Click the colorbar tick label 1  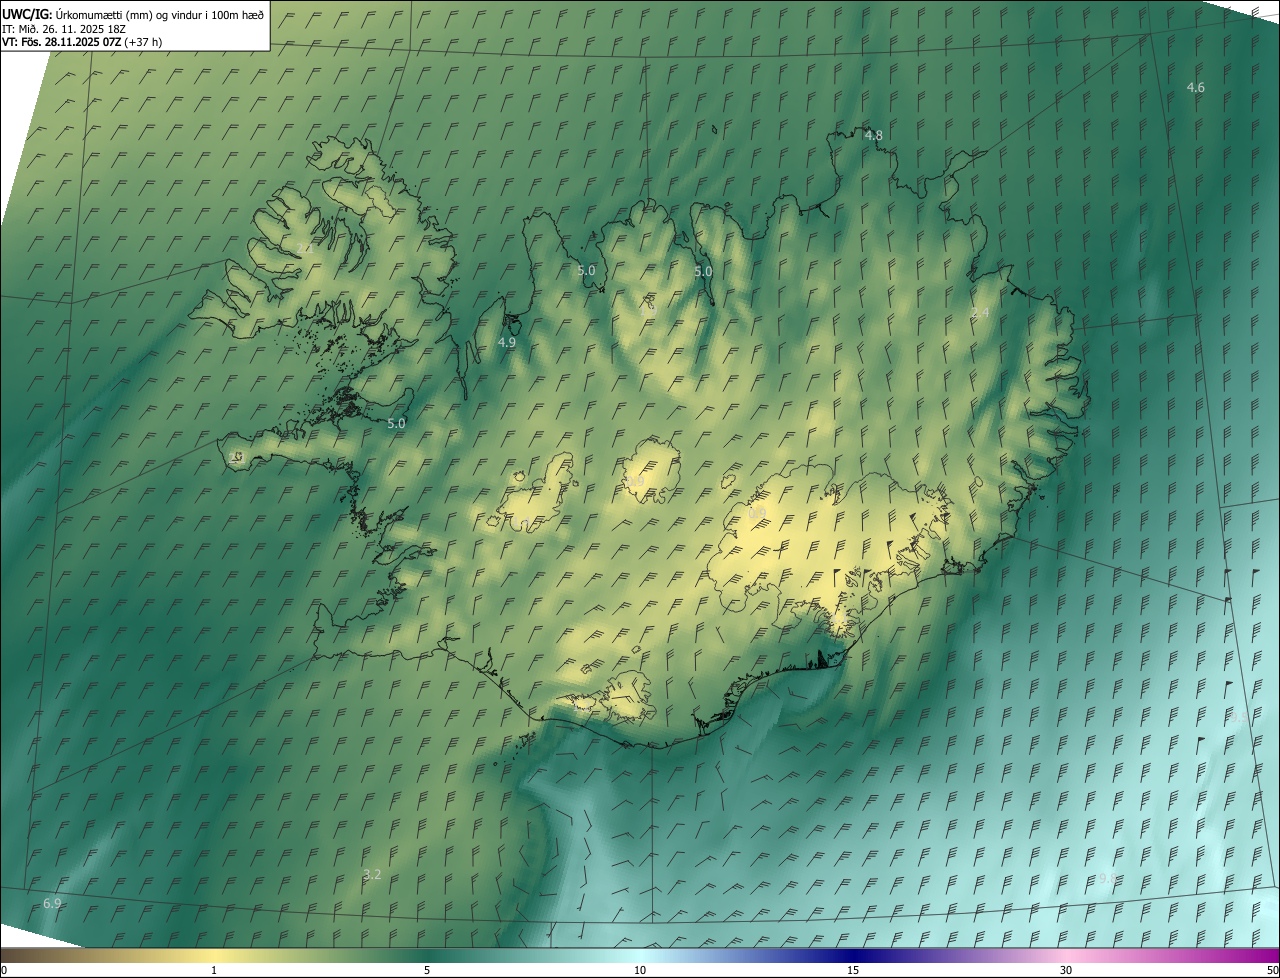[x=214, y=970]
